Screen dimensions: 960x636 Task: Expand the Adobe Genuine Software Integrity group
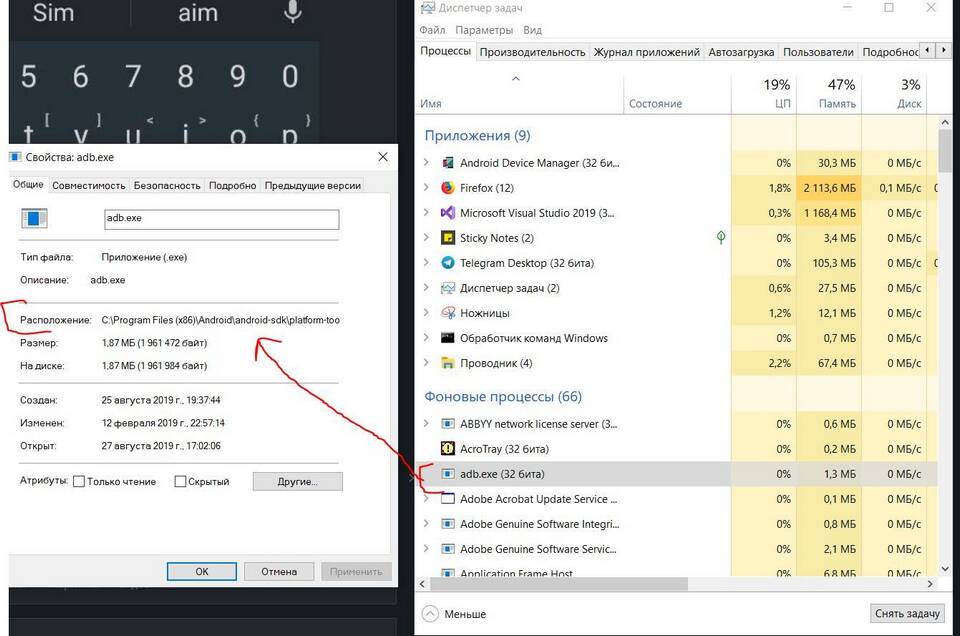click(426, 524)
